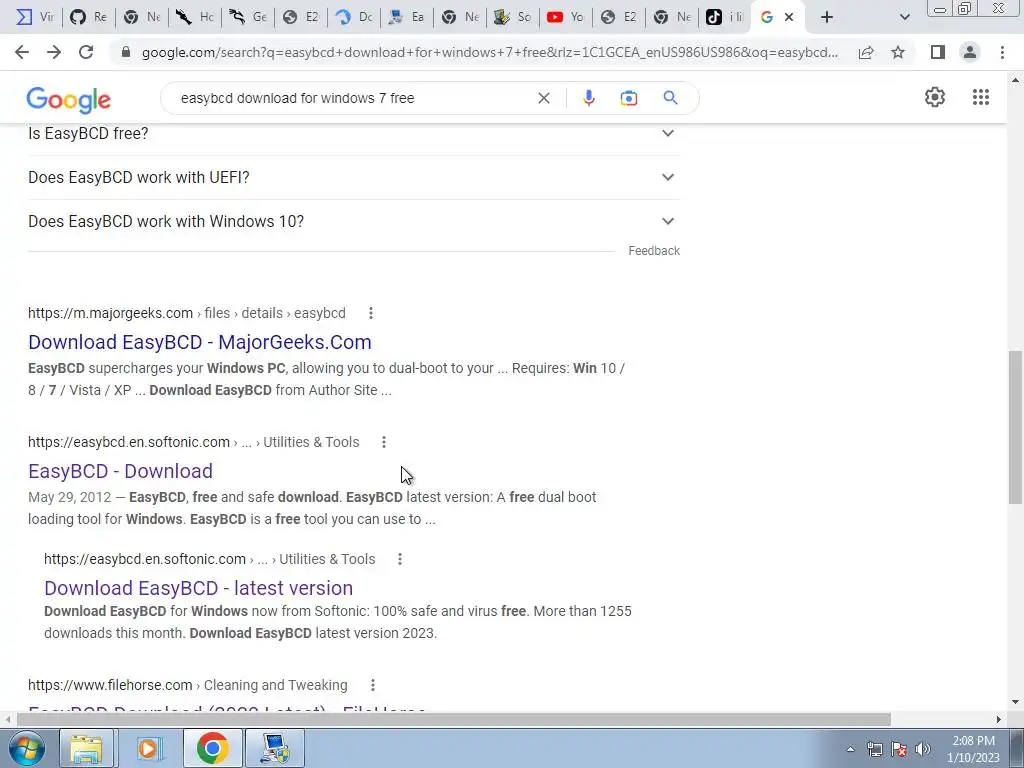Close the active Google tab

pos(789,17)
